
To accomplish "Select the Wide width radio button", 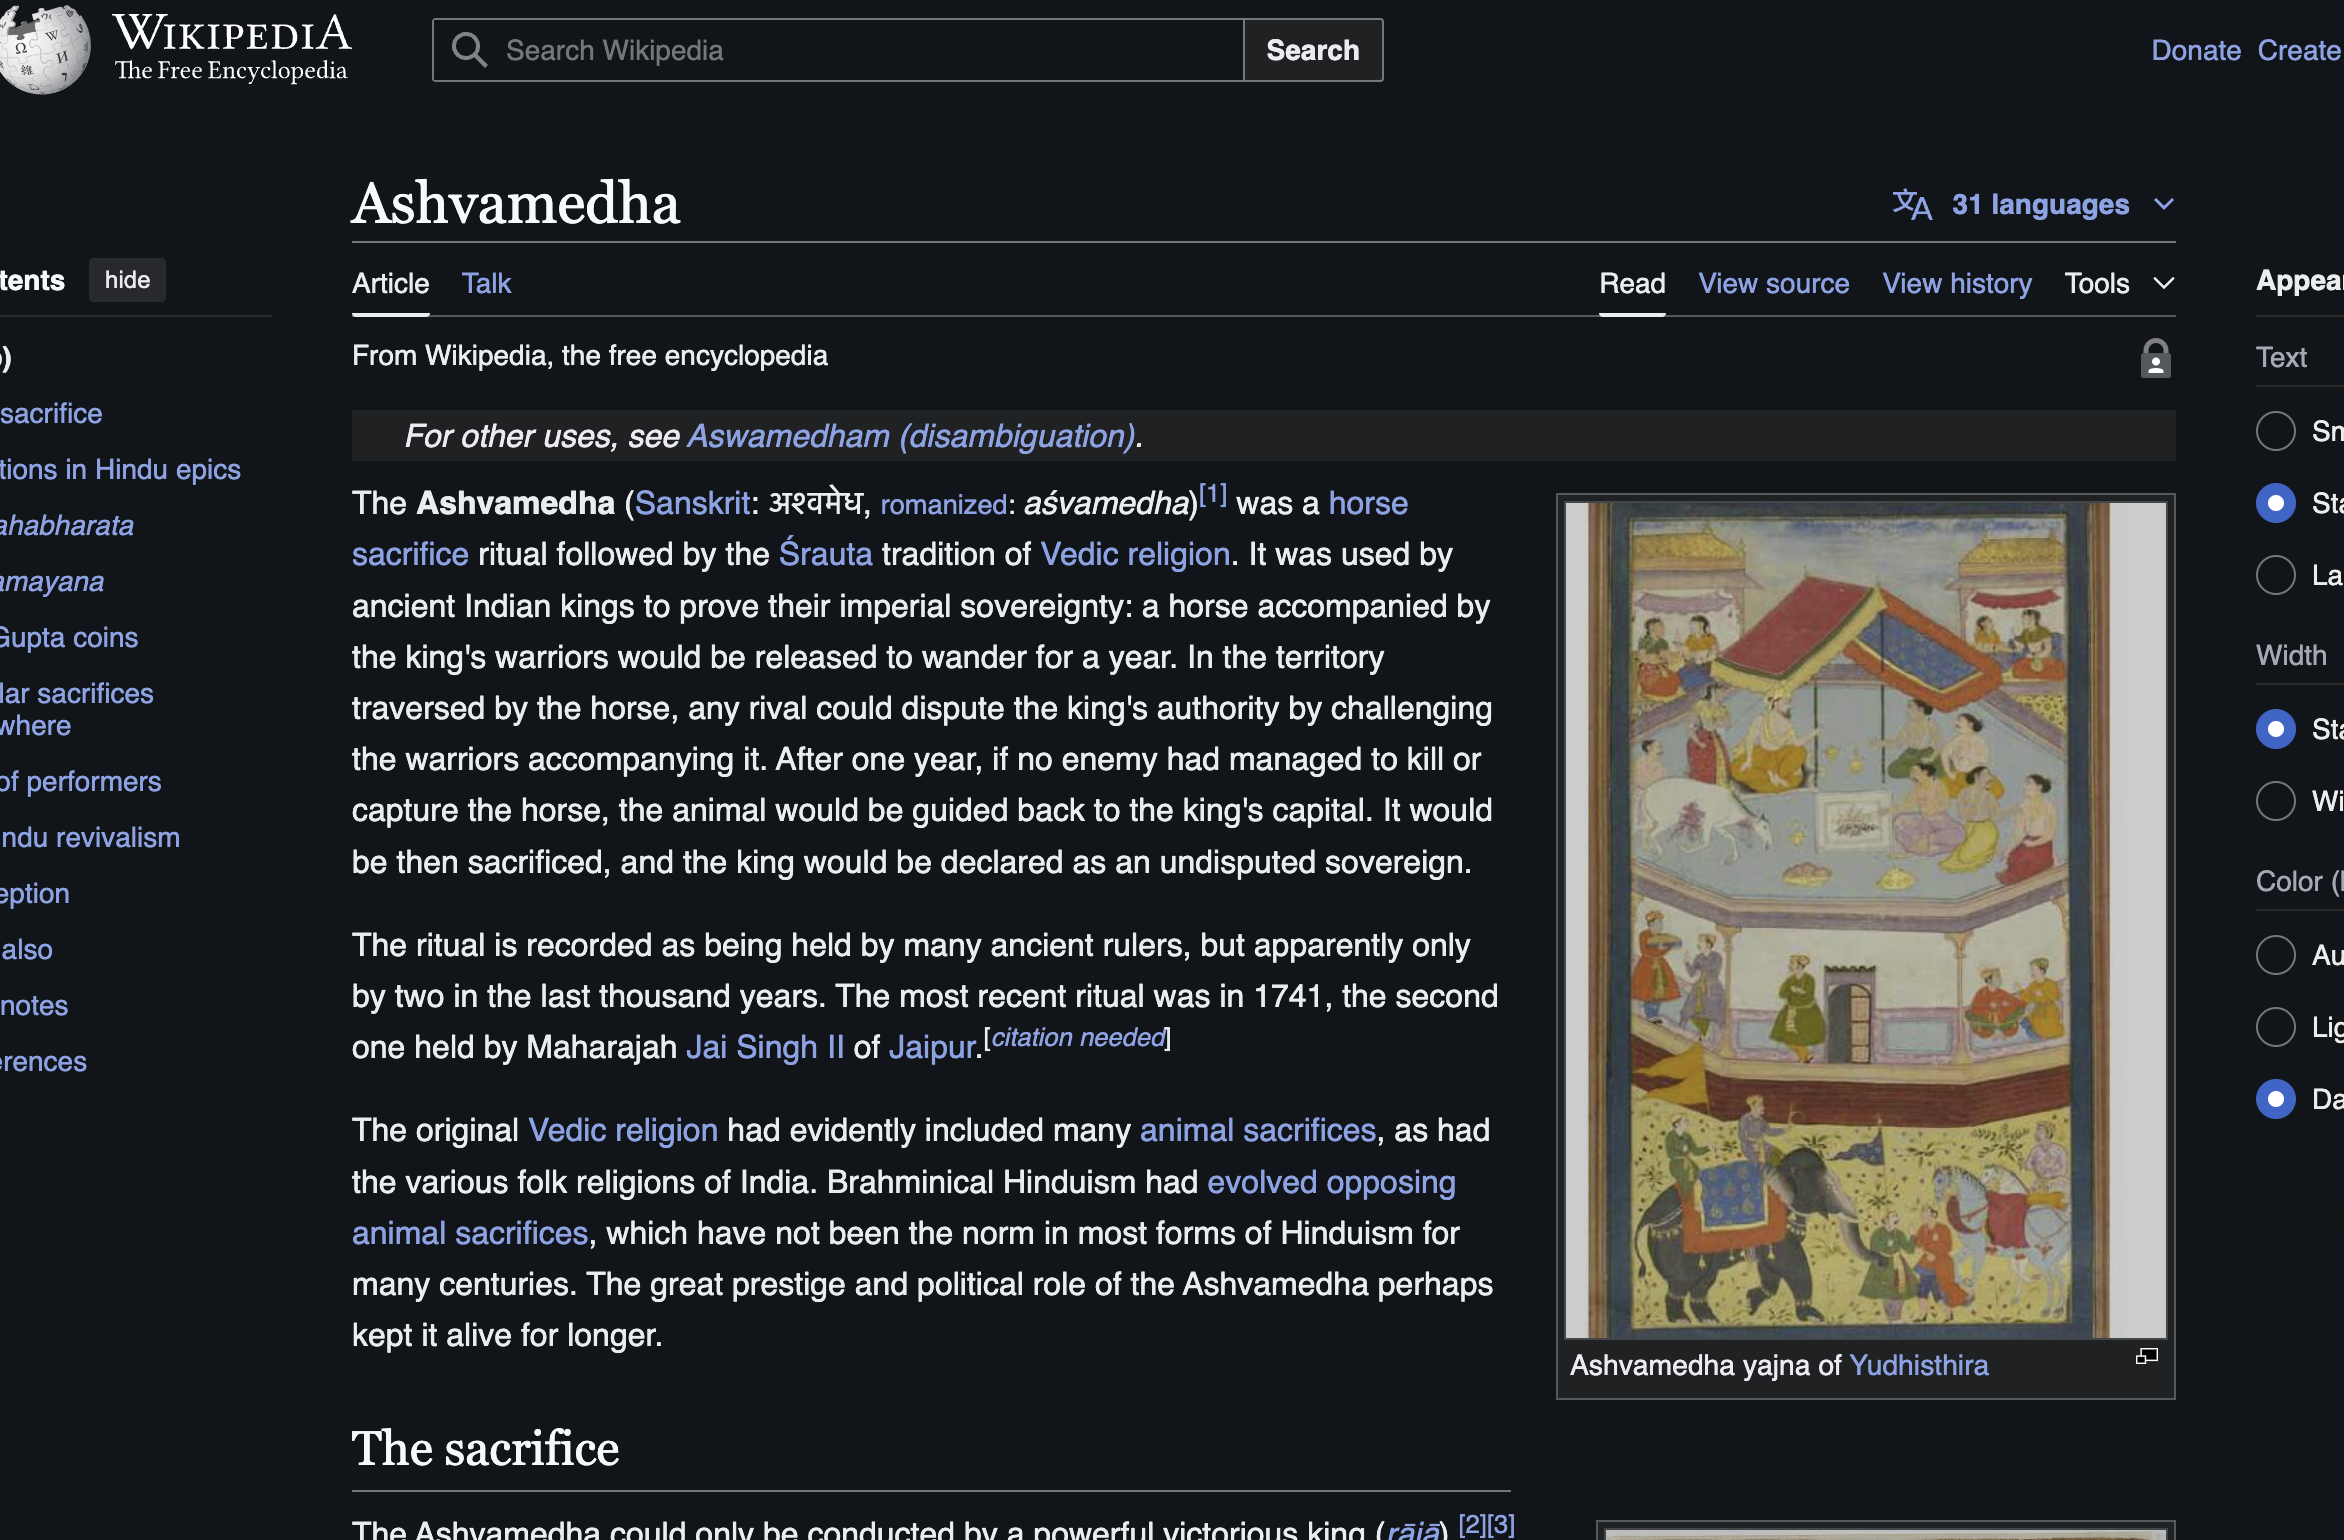I will tap(2275, 801).
